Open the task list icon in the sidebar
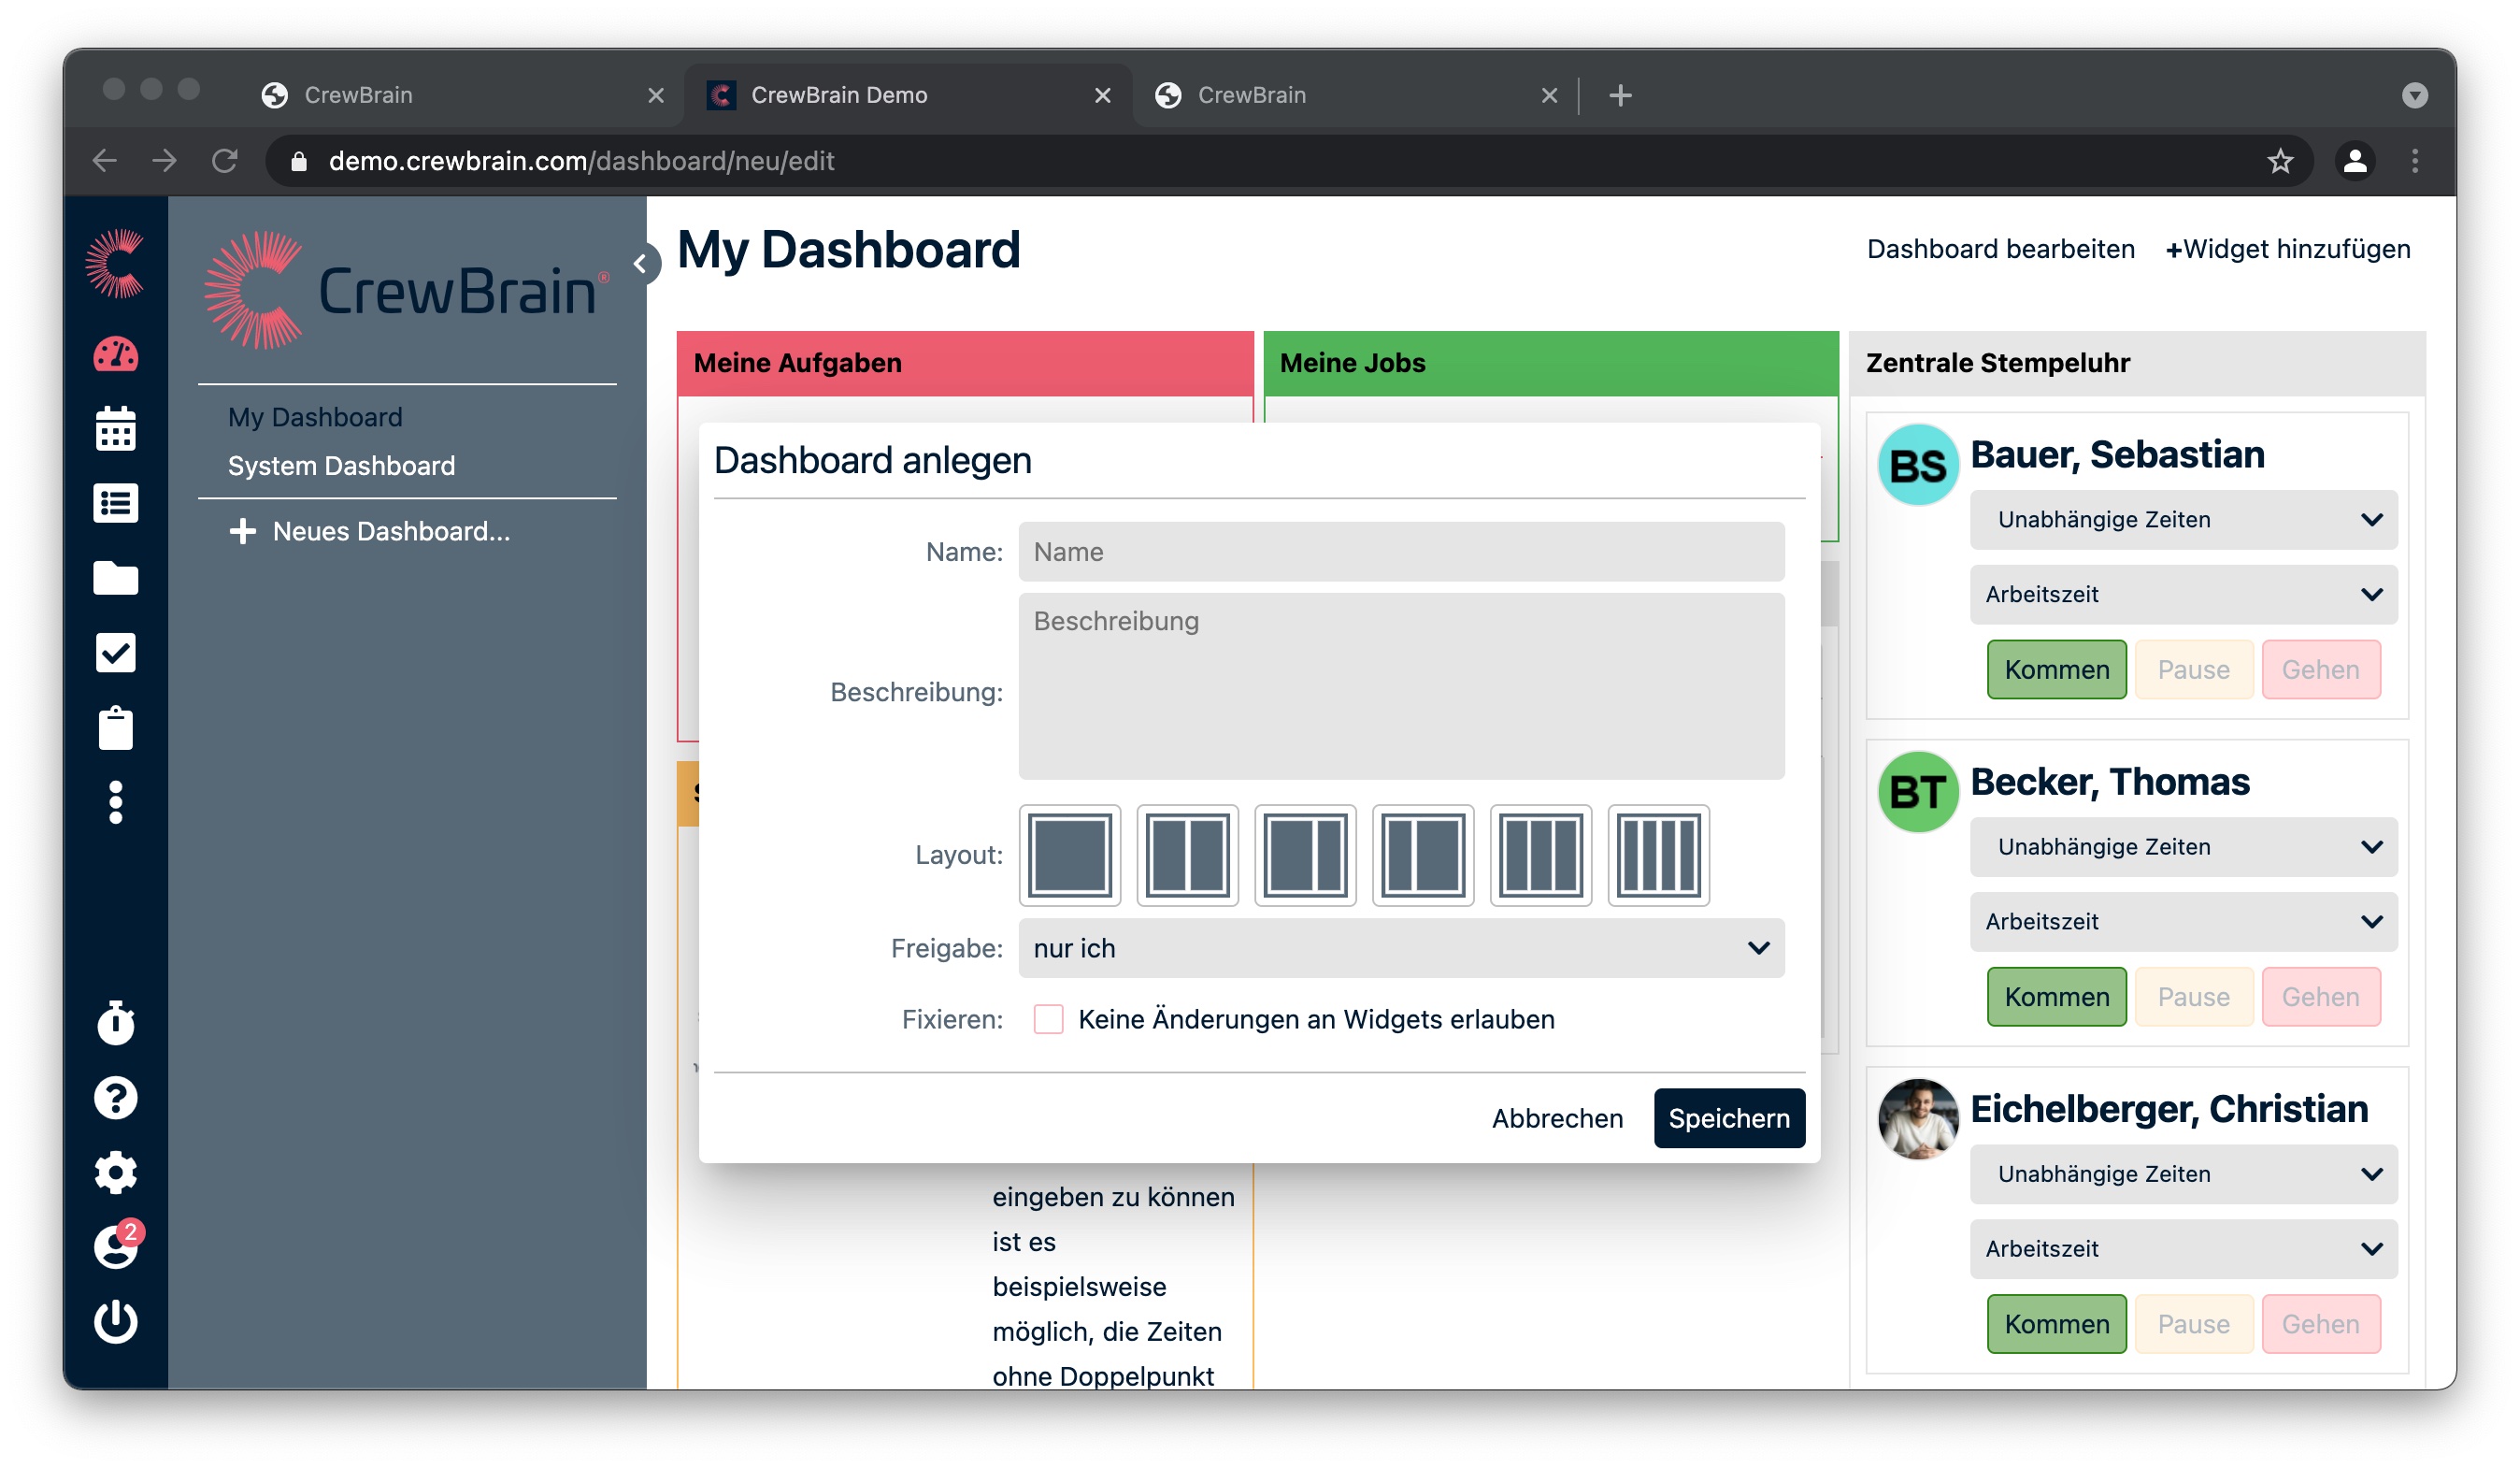Image resolution: width=2520 pixels, height=1468 pixels. click(116, 503)
